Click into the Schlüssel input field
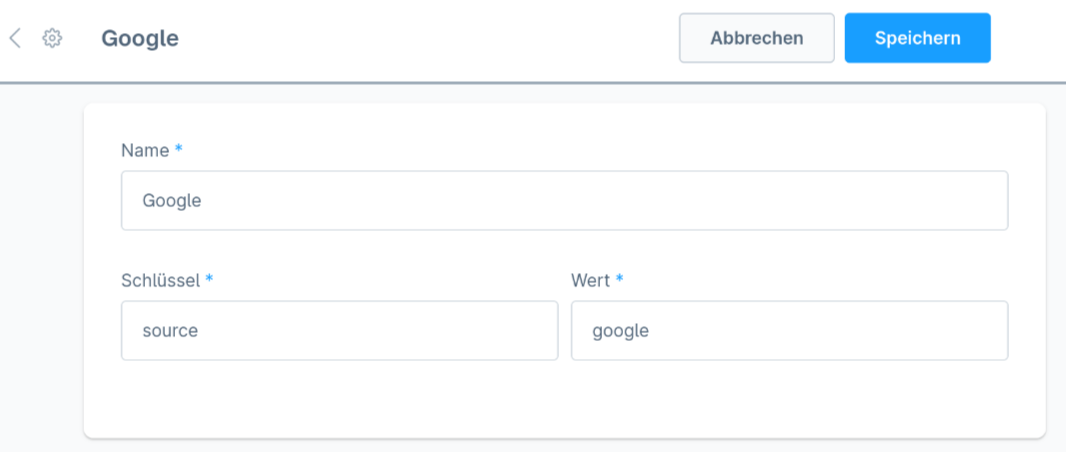Image resolution: width=1066 pixels, height=452 pixels. [x=339, y=330]
